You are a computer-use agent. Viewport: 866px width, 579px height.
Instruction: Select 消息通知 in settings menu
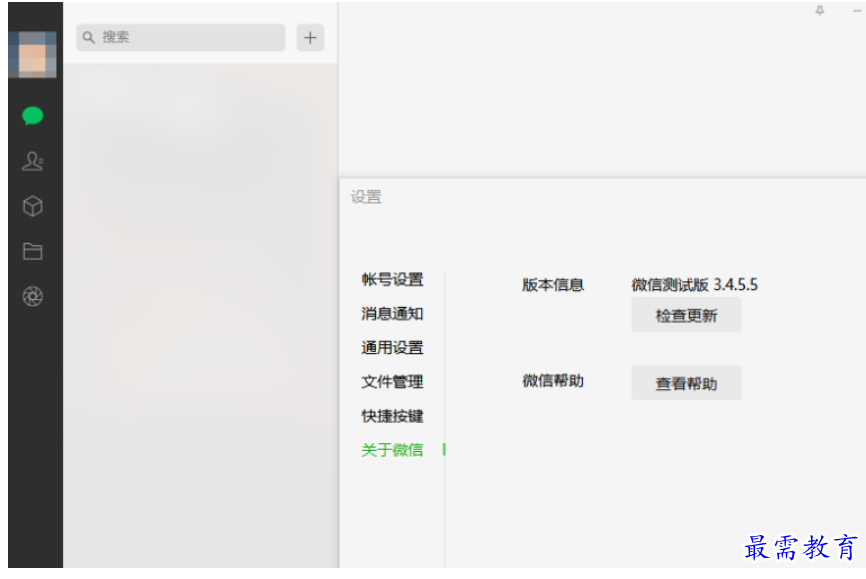tap(392, 314)
